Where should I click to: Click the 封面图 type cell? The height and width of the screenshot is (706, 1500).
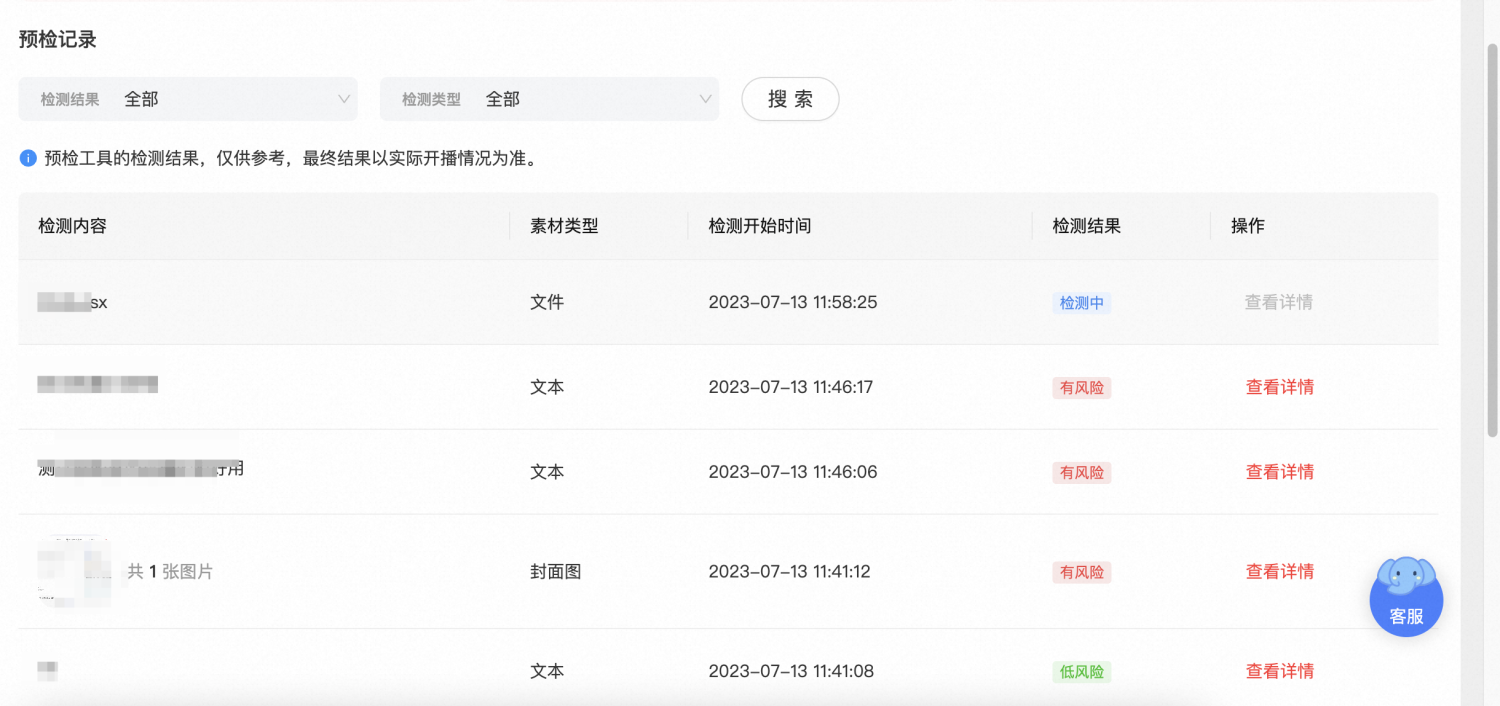coord(556,572)
